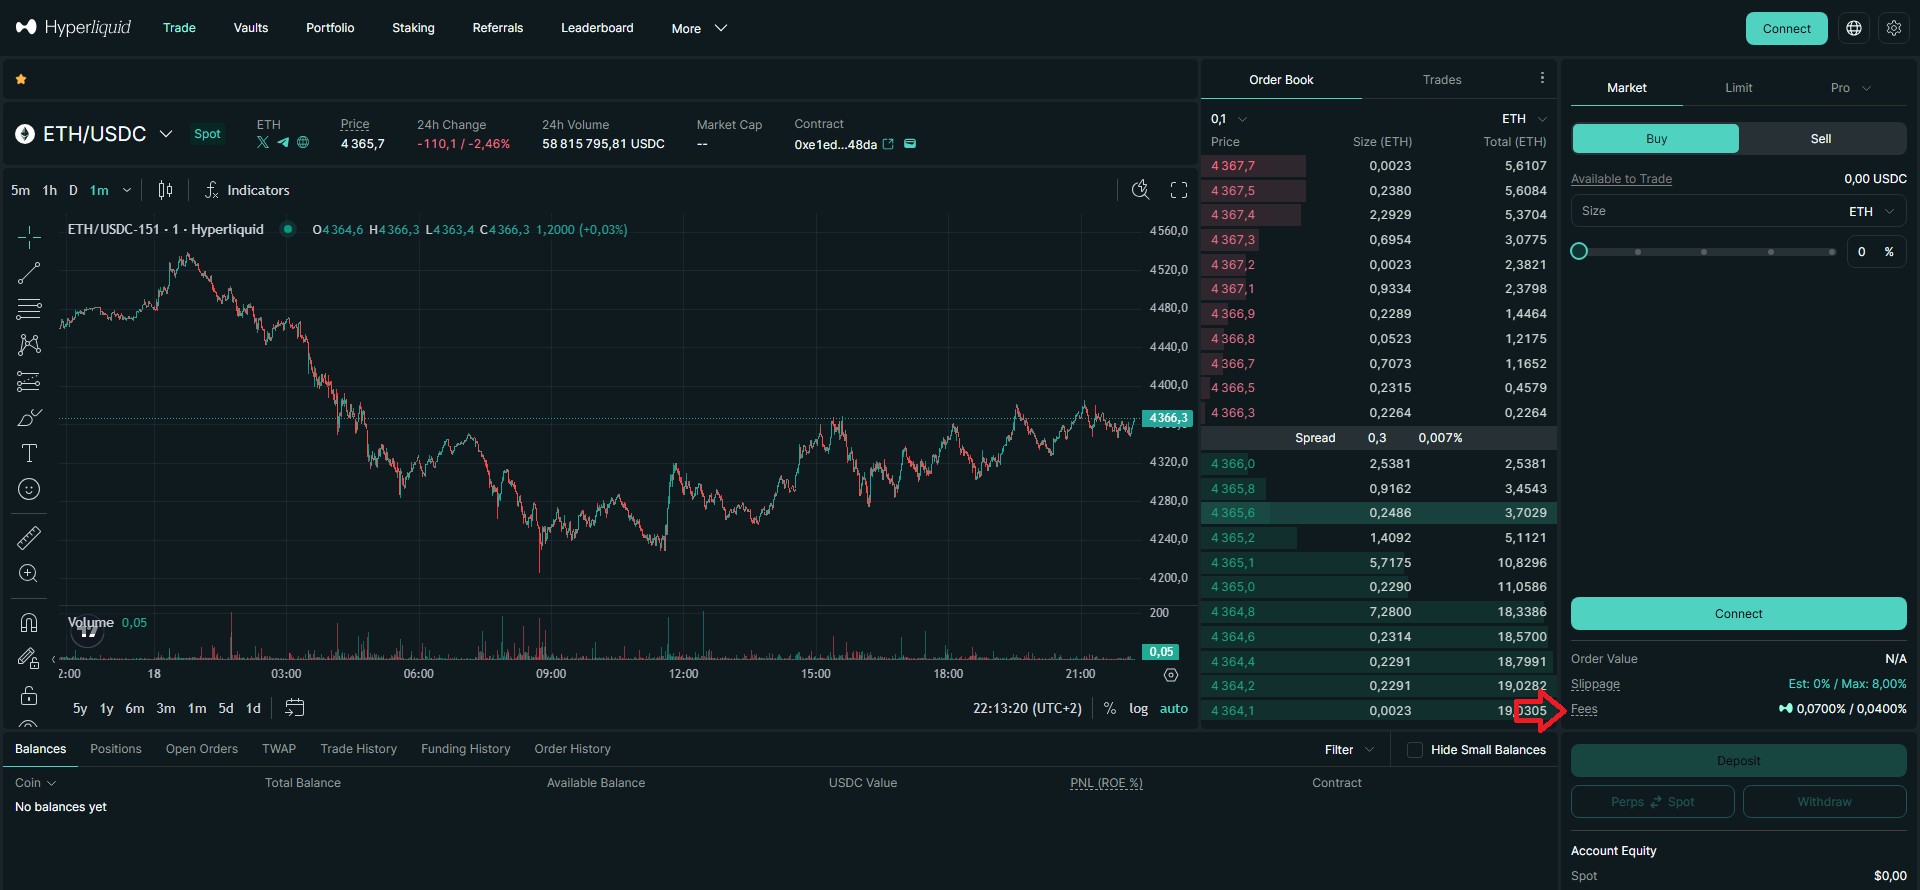Select the Text annotation tool
The image size is (1920, 890).
pyautogui.click(x=29, y=453)
